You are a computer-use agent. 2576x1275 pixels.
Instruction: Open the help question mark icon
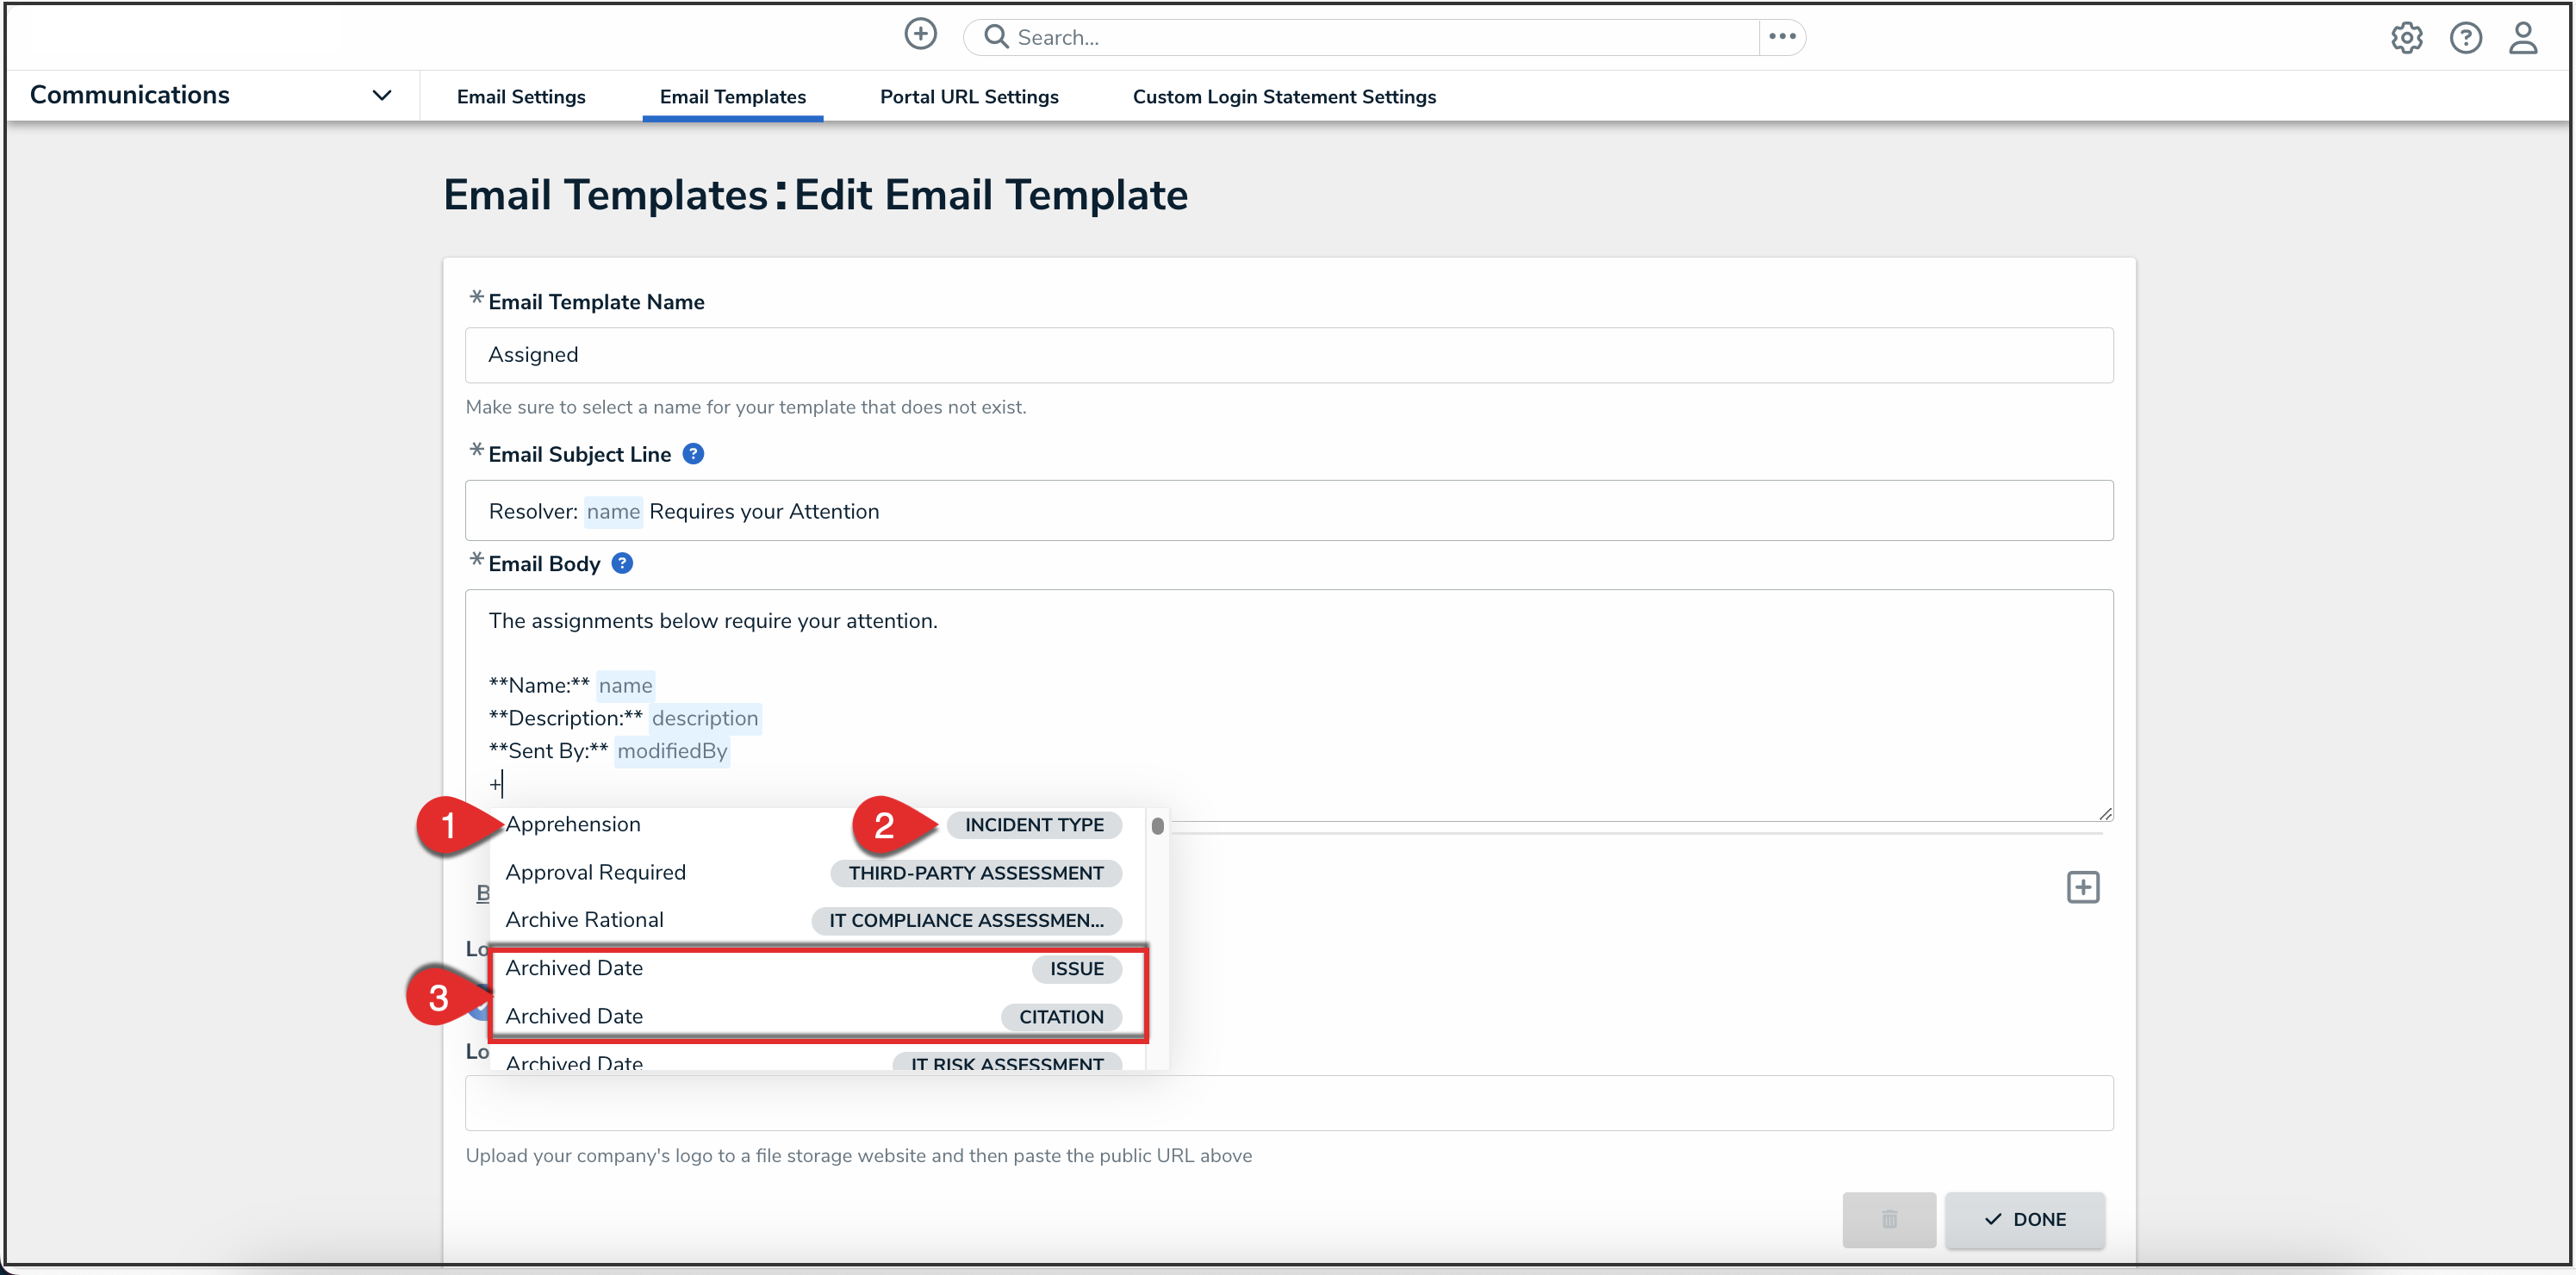pyautogui.click(x=2465, y=38)
